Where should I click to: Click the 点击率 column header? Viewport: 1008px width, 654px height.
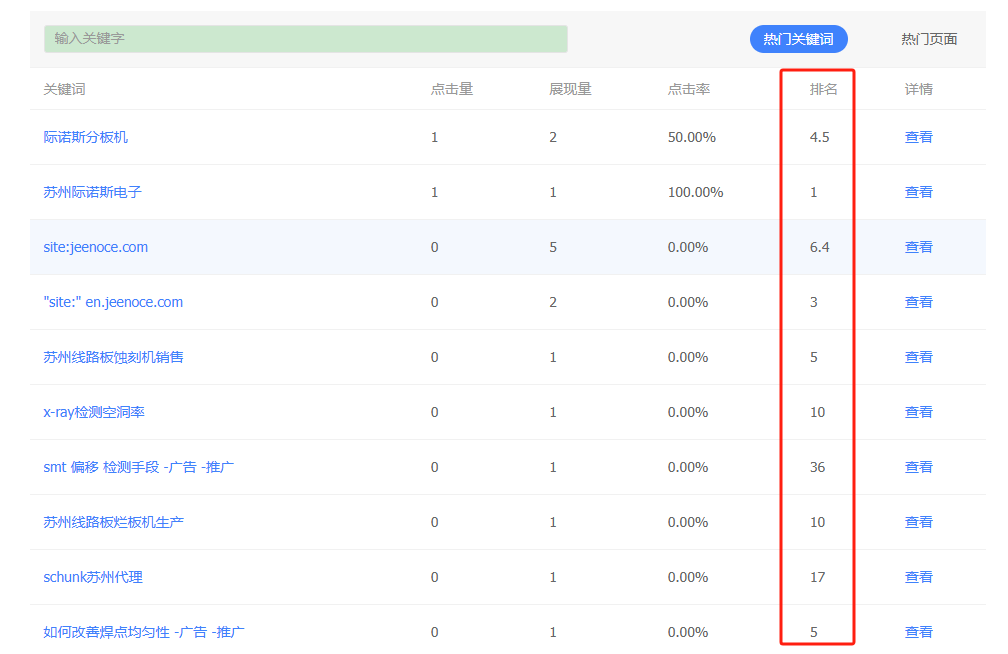pos(688,89)
